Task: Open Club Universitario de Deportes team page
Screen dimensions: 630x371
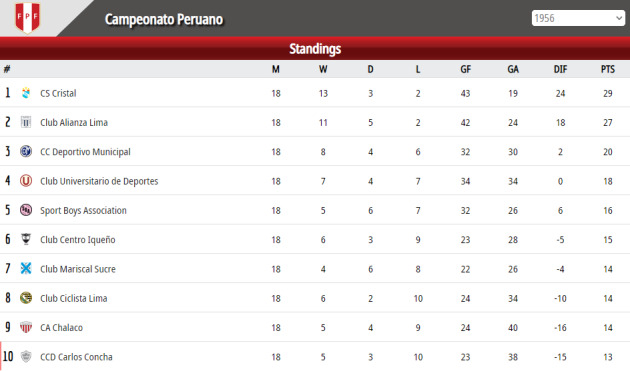Action: (x=99, y=181)
